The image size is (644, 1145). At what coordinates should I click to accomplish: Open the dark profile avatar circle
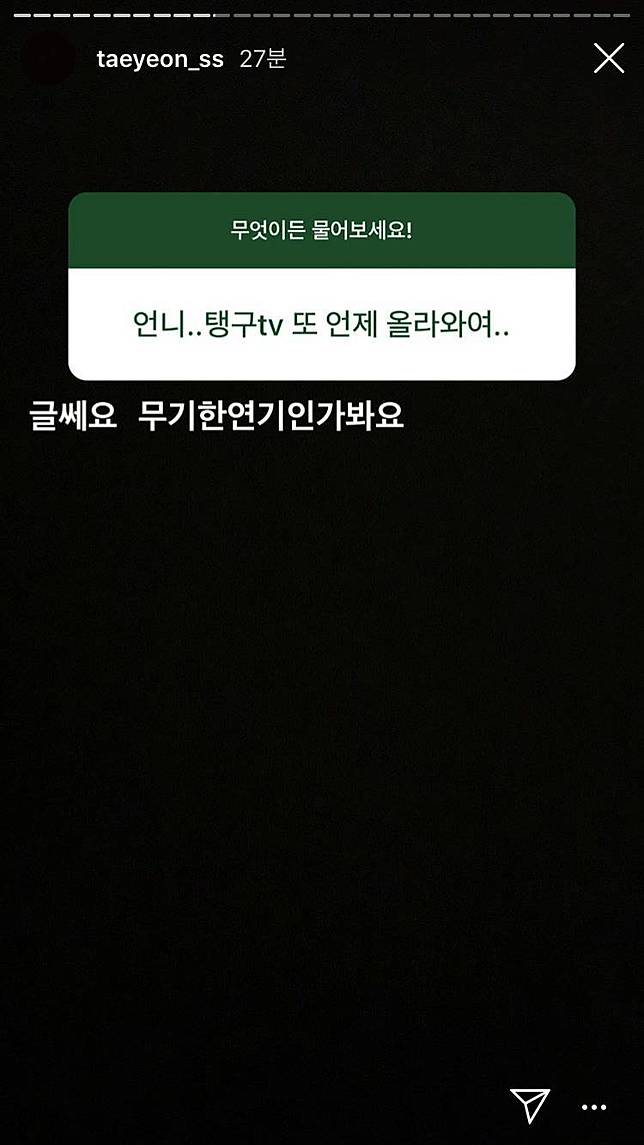[x=49, y=58]
